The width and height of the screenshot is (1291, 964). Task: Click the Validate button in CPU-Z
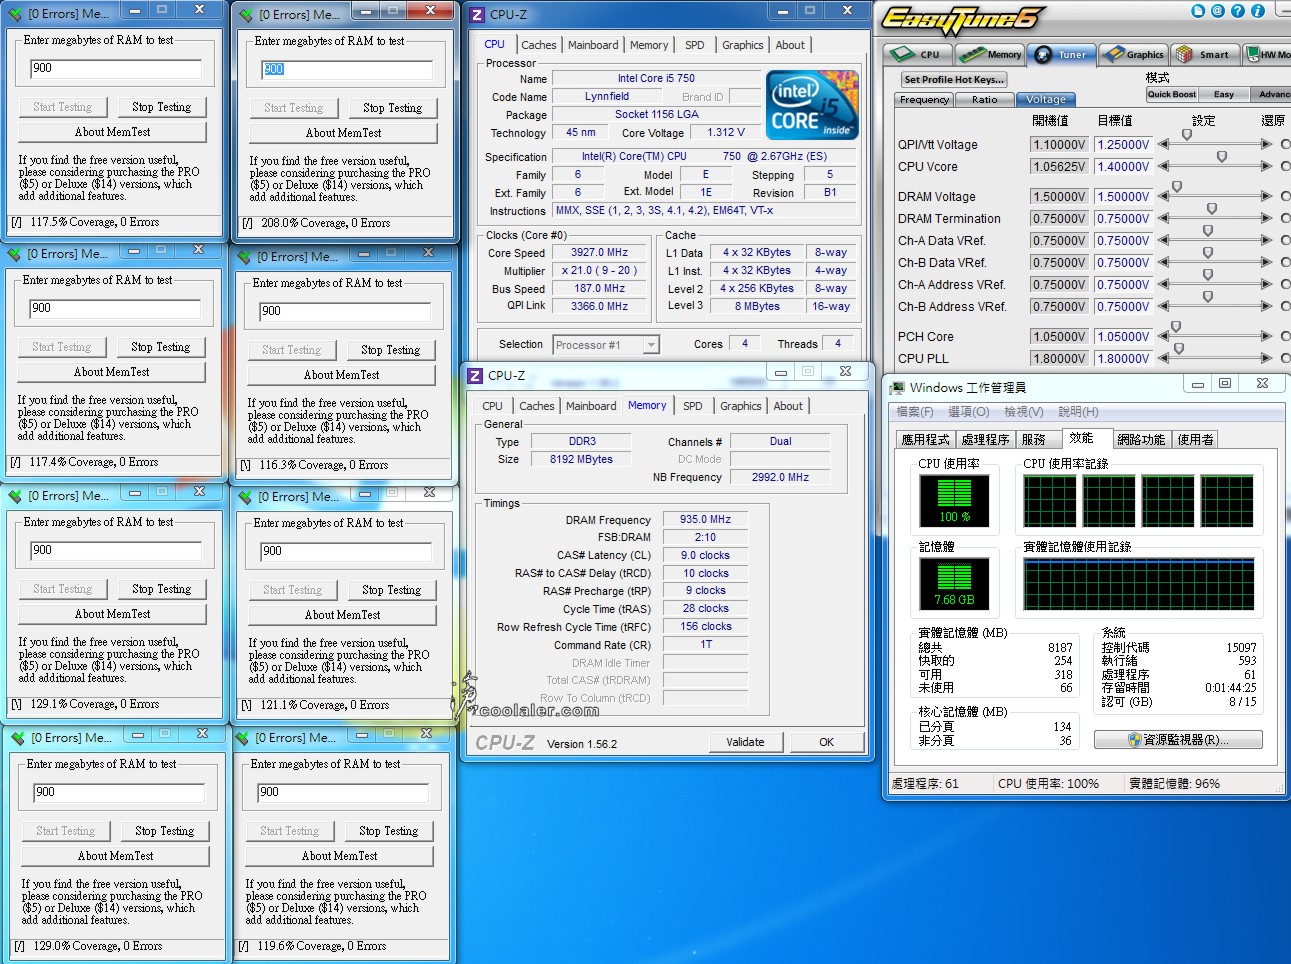(745, 742)
